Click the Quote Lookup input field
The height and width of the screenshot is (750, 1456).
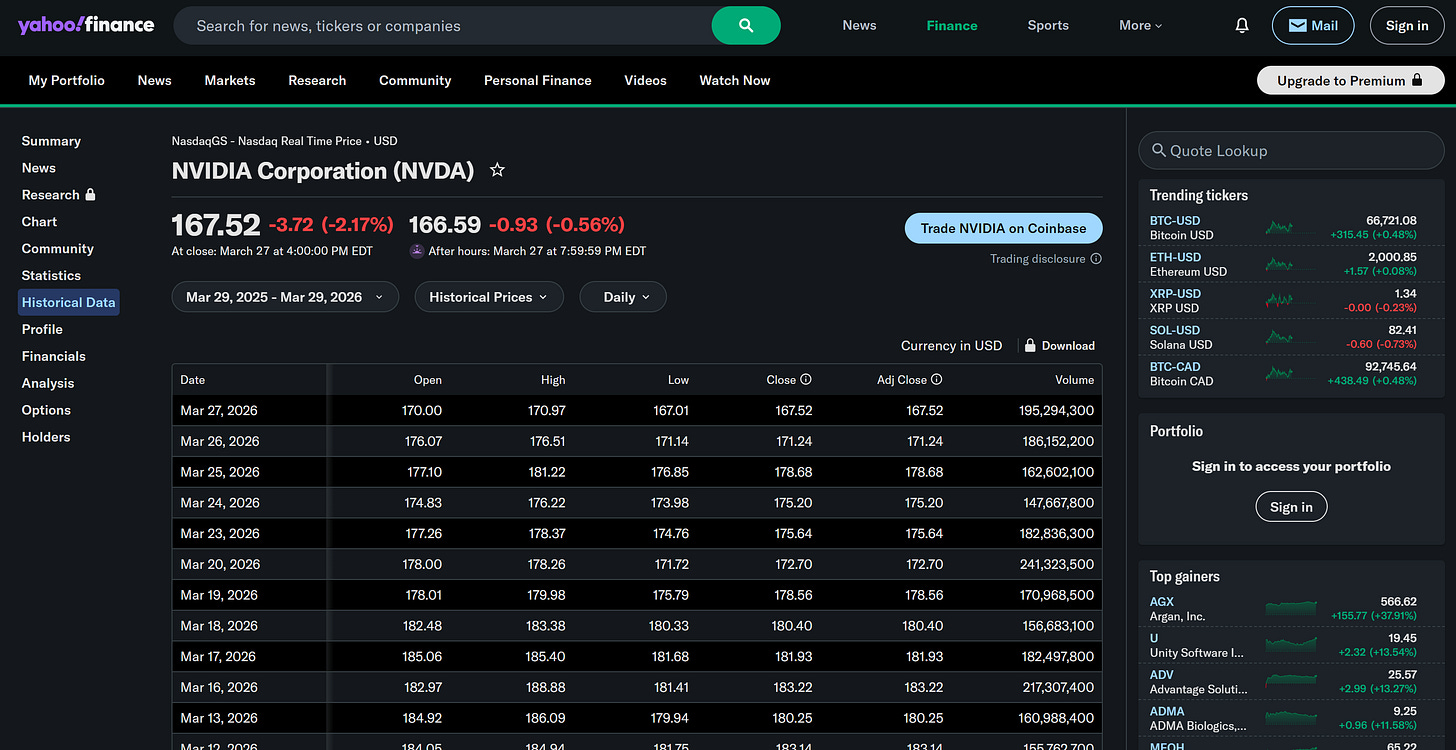click(1291, 150)
